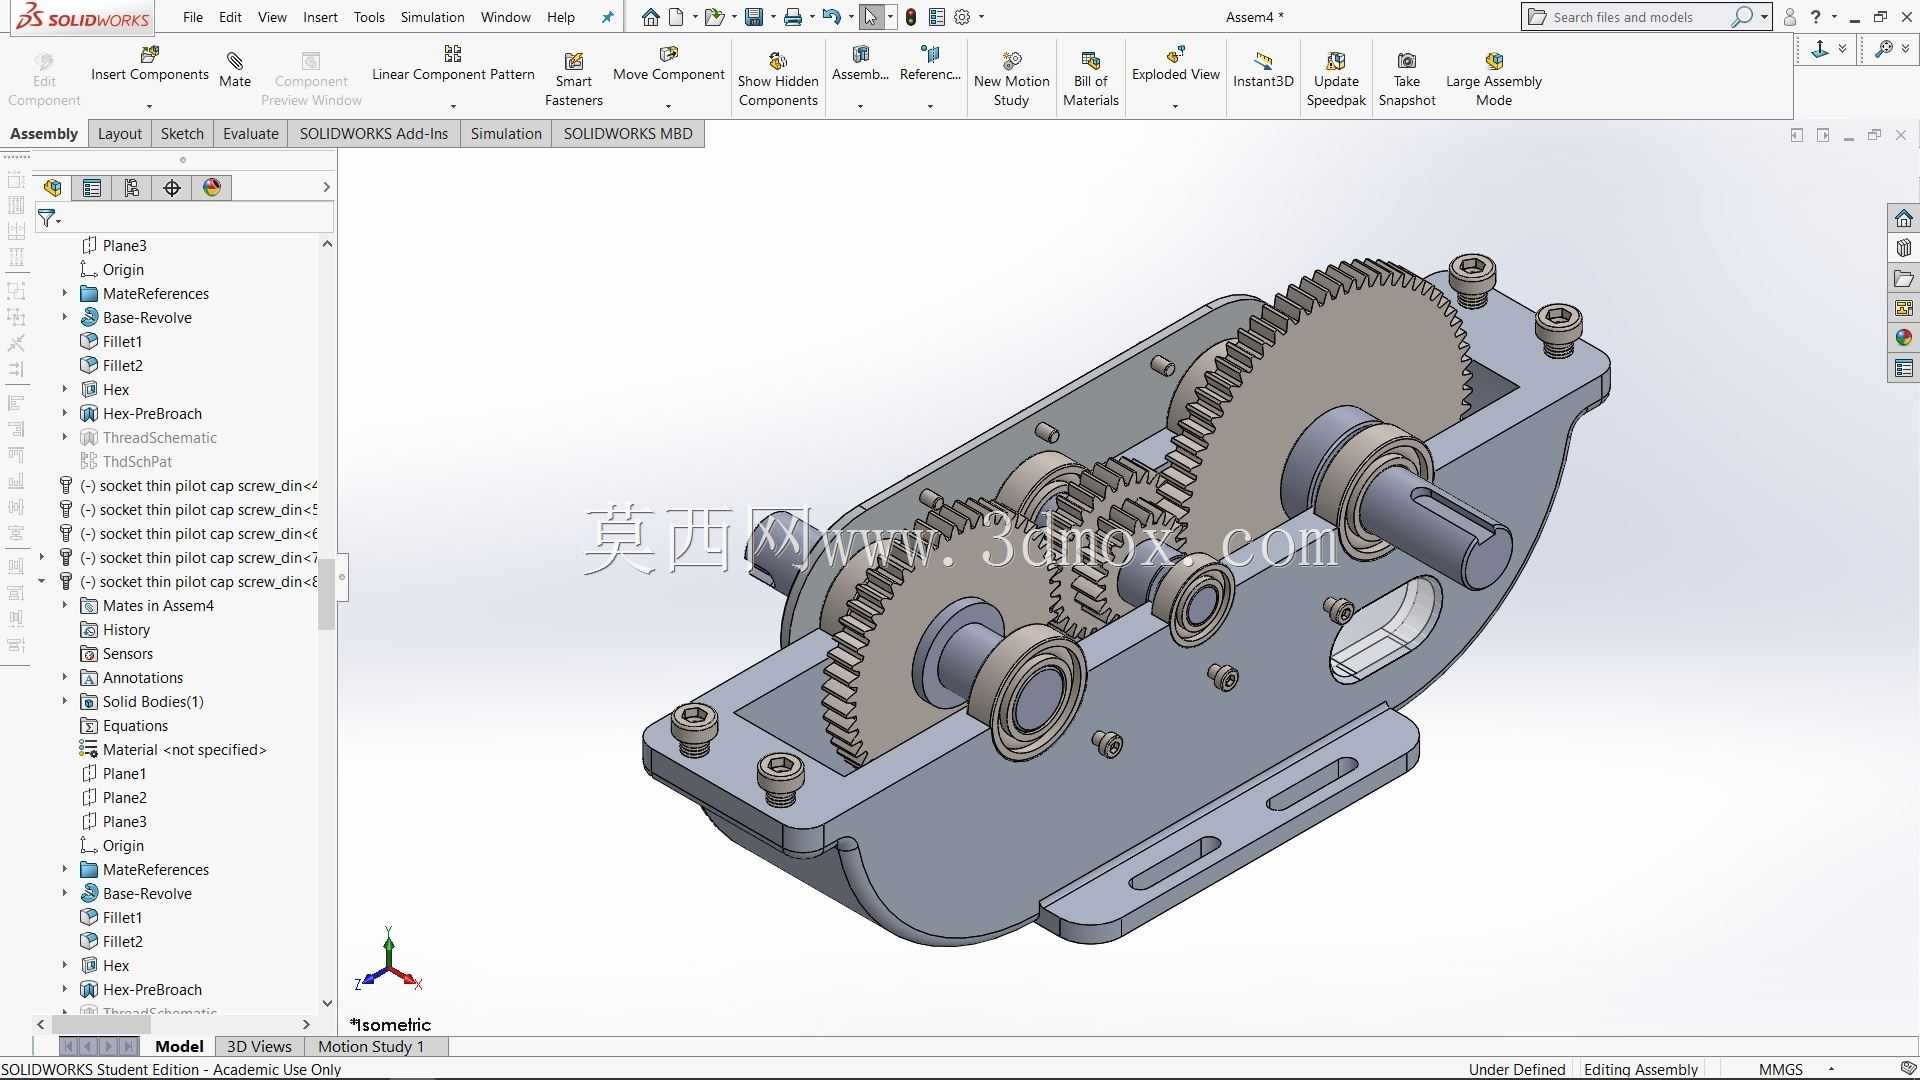This screenshot has height=1080, width=1920.
Task: Collapse socket thin pilot cap screw_din<8
Action: click(x=41, y=581)
